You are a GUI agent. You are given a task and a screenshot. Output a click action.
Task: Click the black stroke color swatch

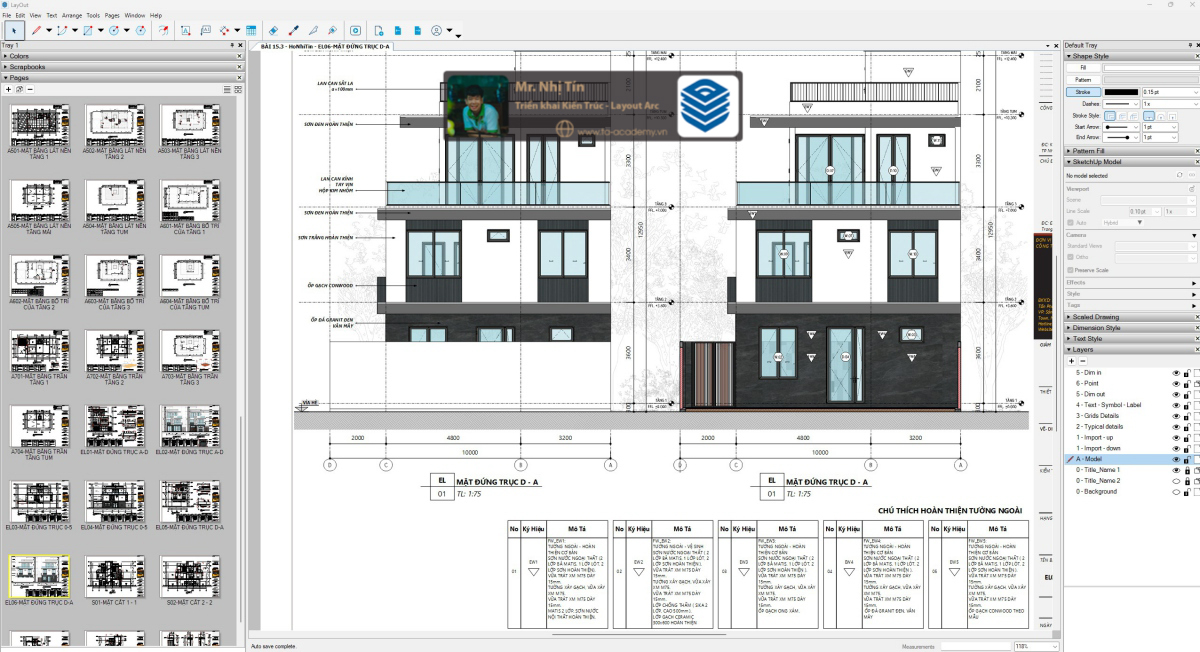(x=1121, y=92)
